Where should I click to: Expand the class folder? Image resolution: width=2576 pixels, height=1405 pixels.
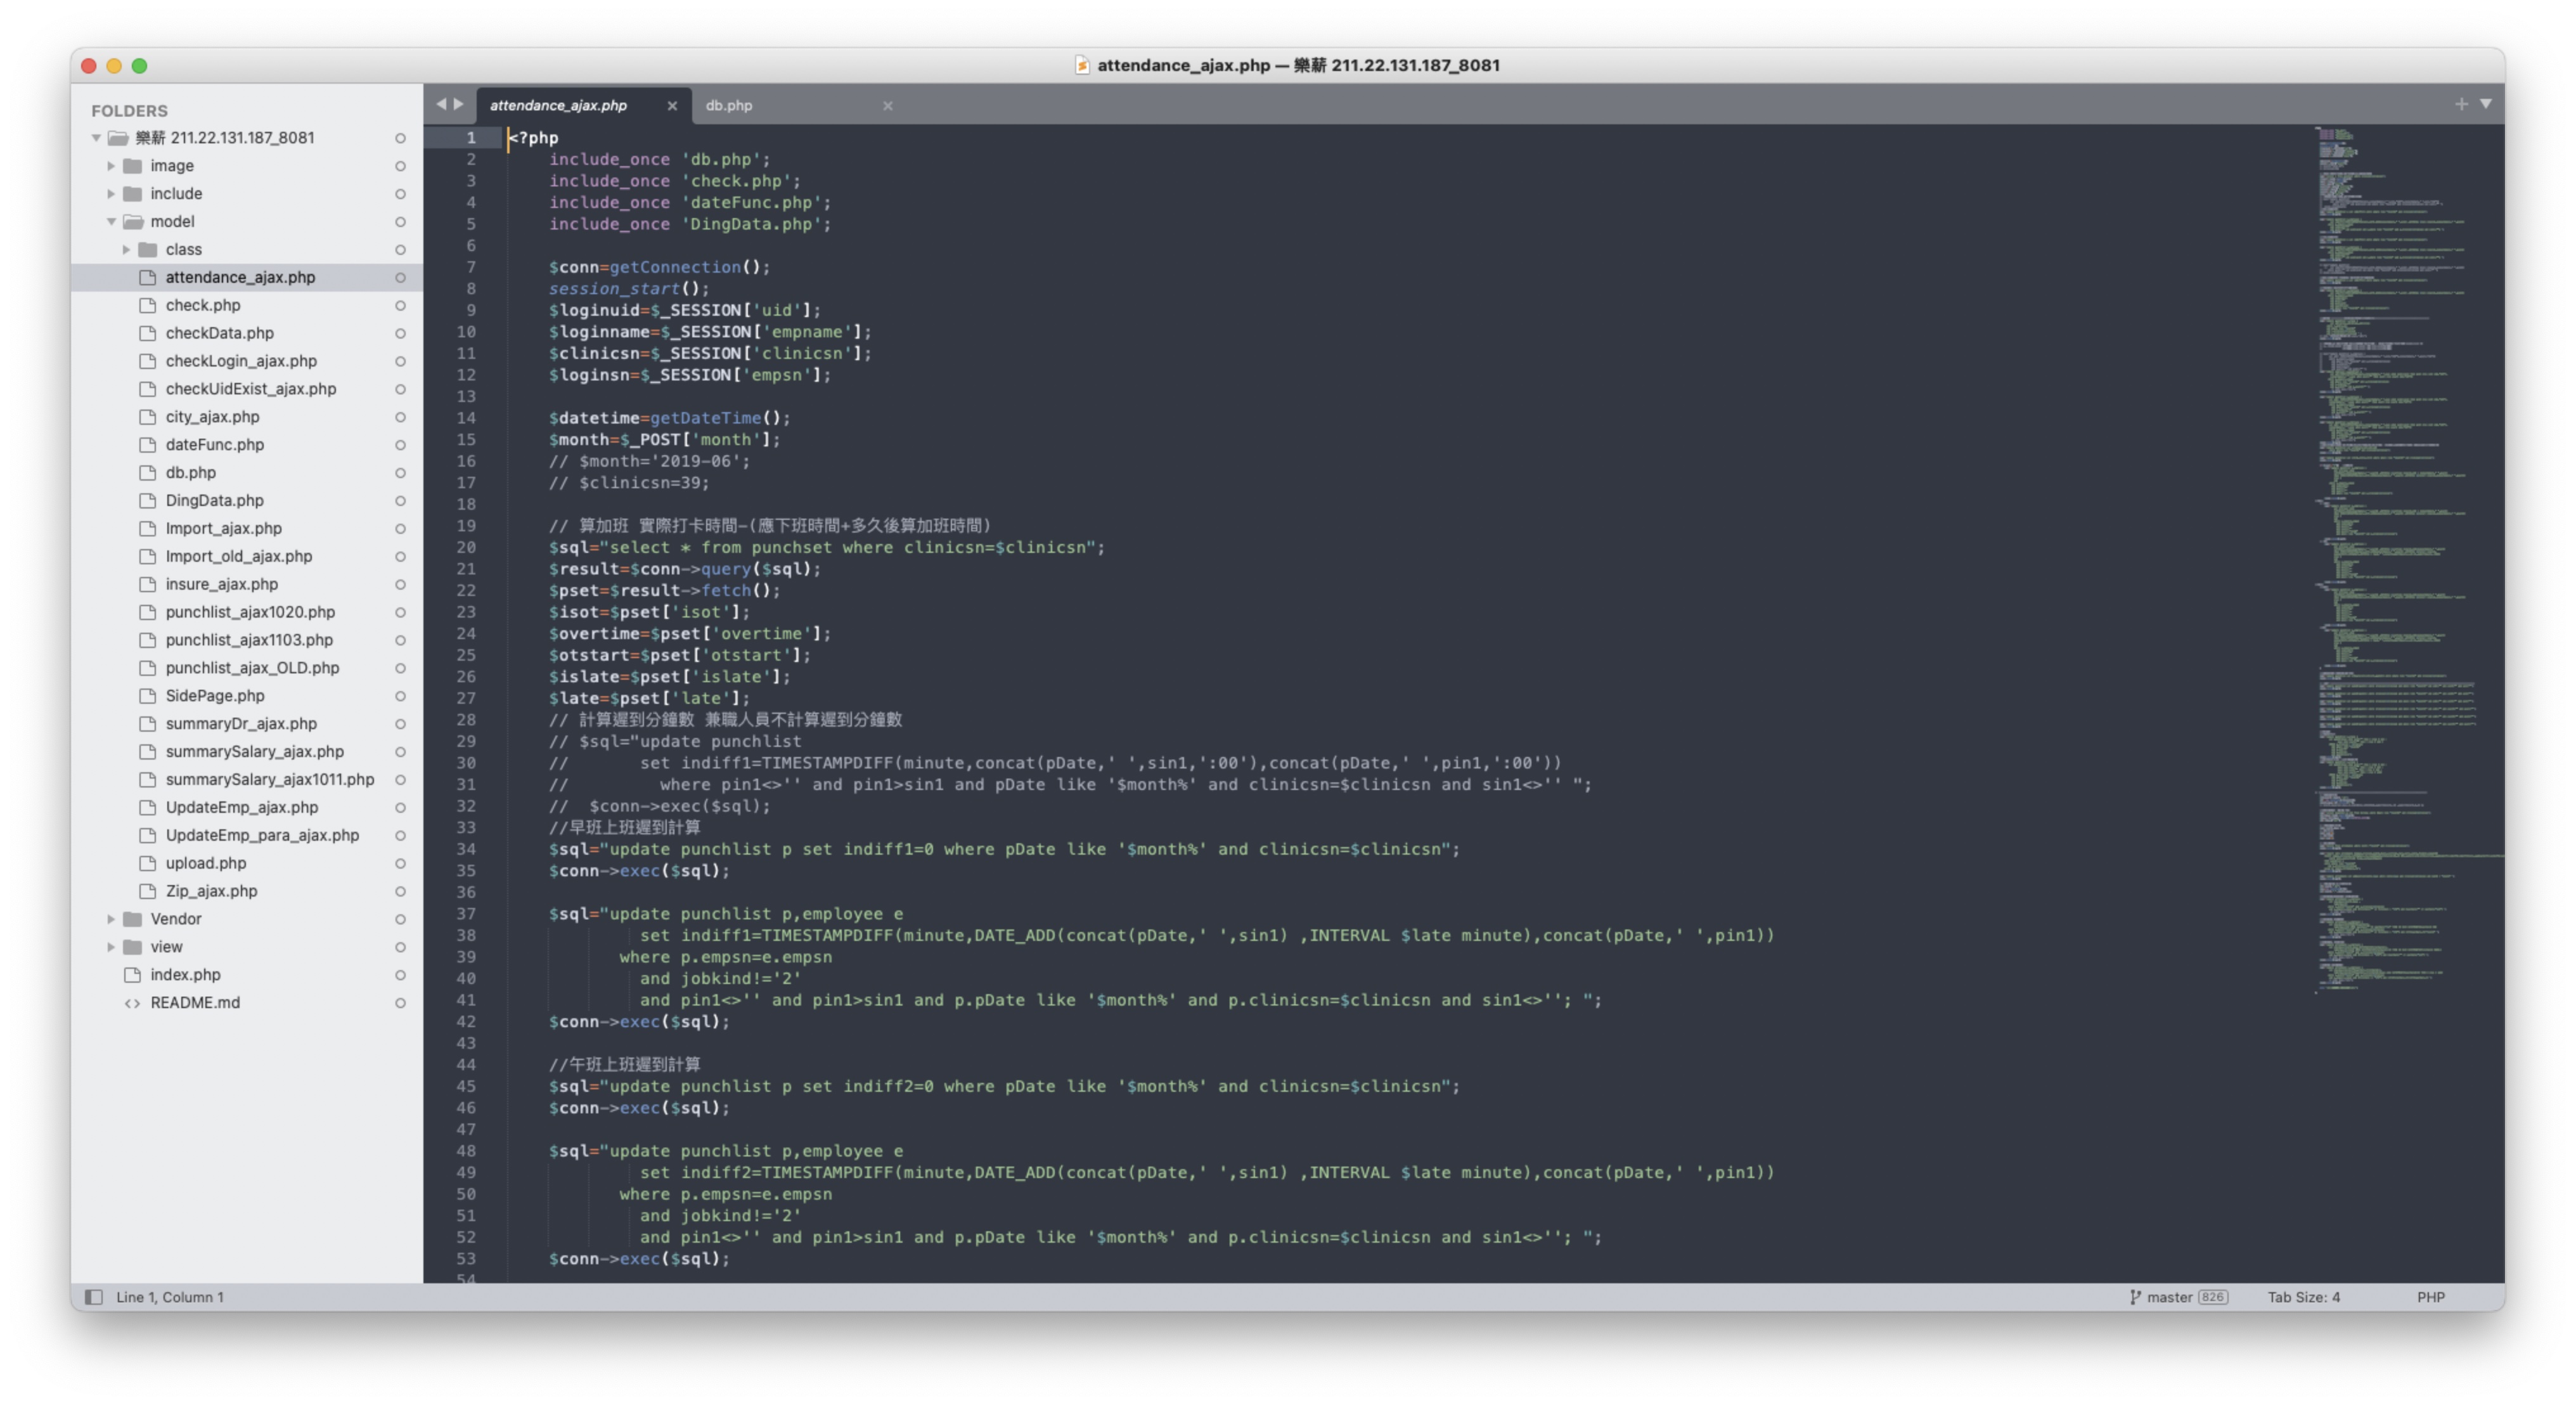(x=126, y=250)
